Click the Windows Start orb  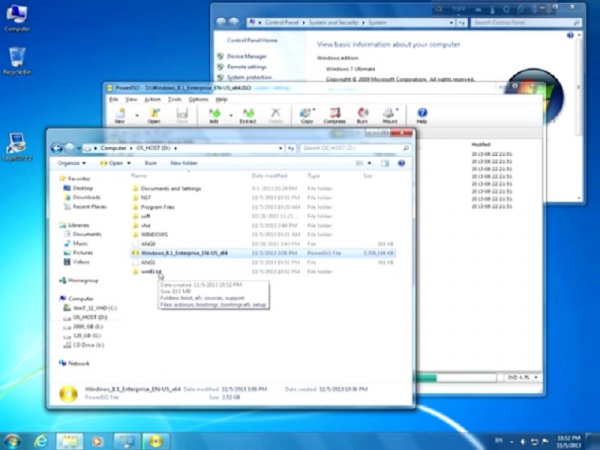[x=12, y=441]
